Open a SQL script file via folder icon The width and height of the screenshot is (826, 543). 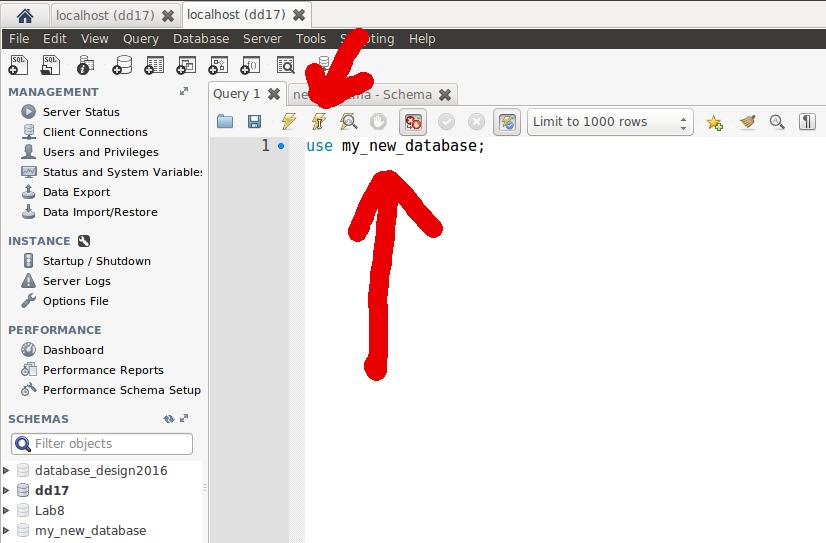point(225,122)
